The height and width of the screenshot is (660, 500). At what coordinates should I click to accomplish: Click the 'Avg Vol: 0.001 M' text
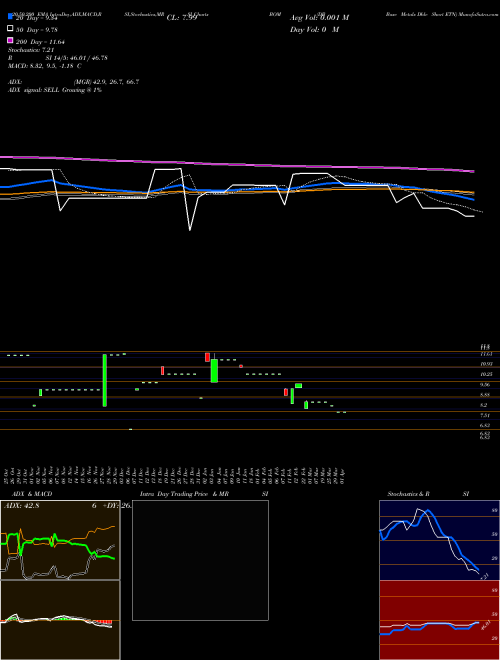(319, 18)
